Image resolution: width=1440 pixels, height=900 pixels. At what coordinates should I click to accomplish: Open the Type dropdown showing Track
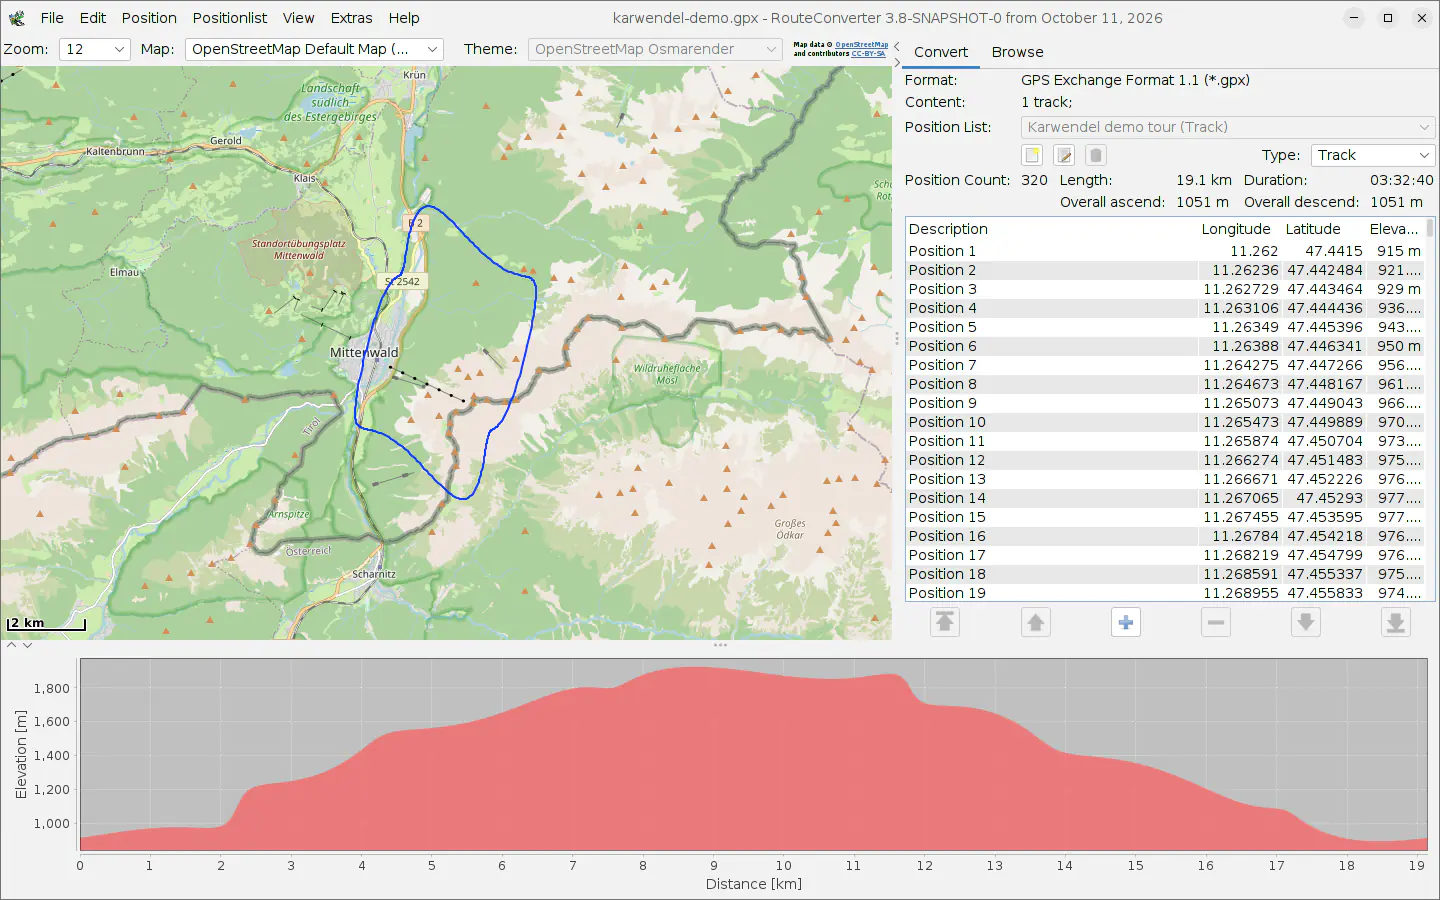[x=1373, y=155]
